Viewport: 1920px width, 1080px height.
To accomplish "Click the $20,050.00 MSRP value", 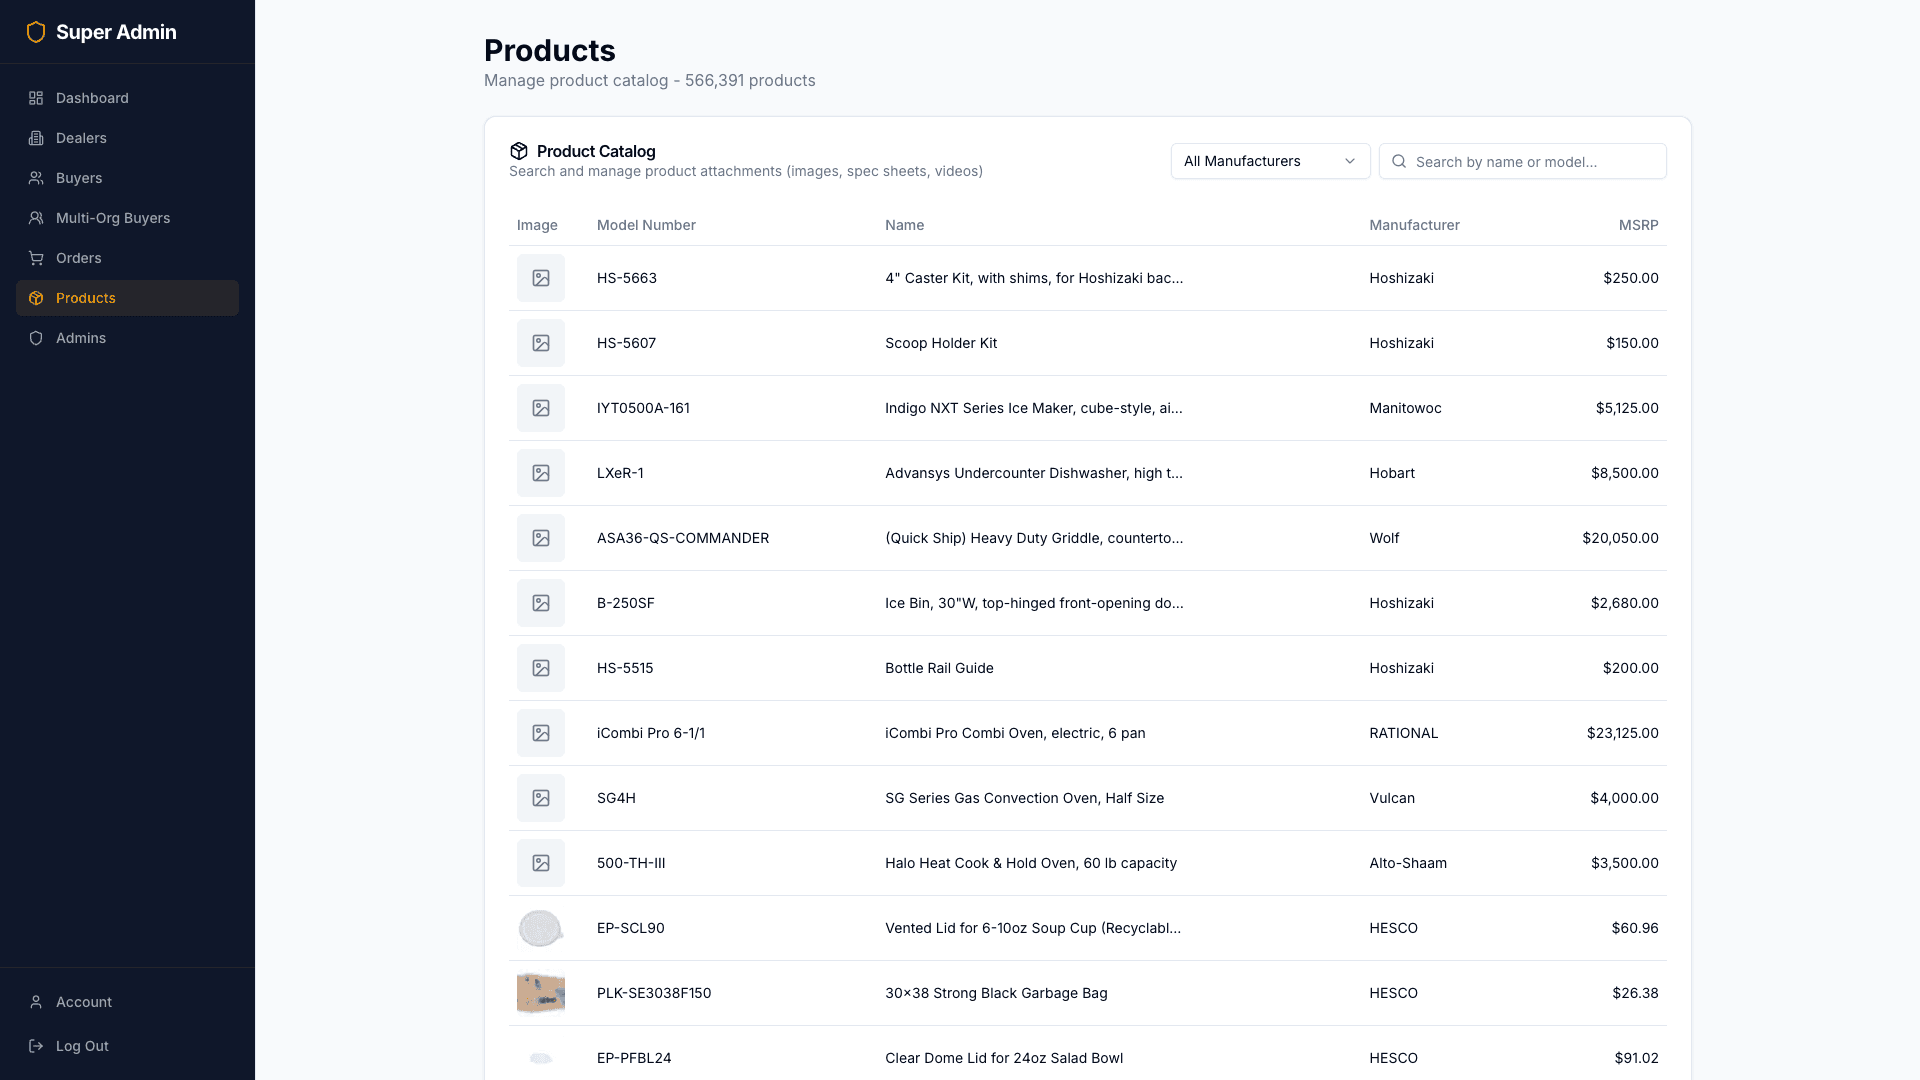I will [1620, 538].
